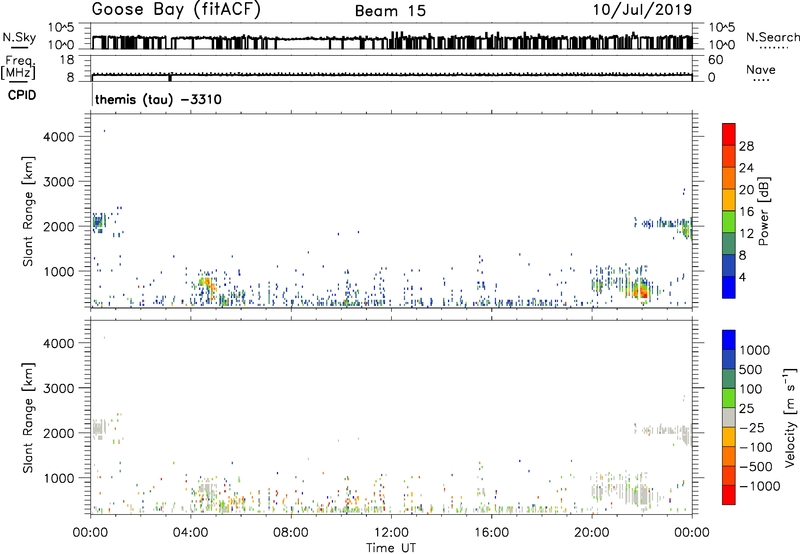Click the red top of power colorbar
The image size is (800, 554).
729,134
